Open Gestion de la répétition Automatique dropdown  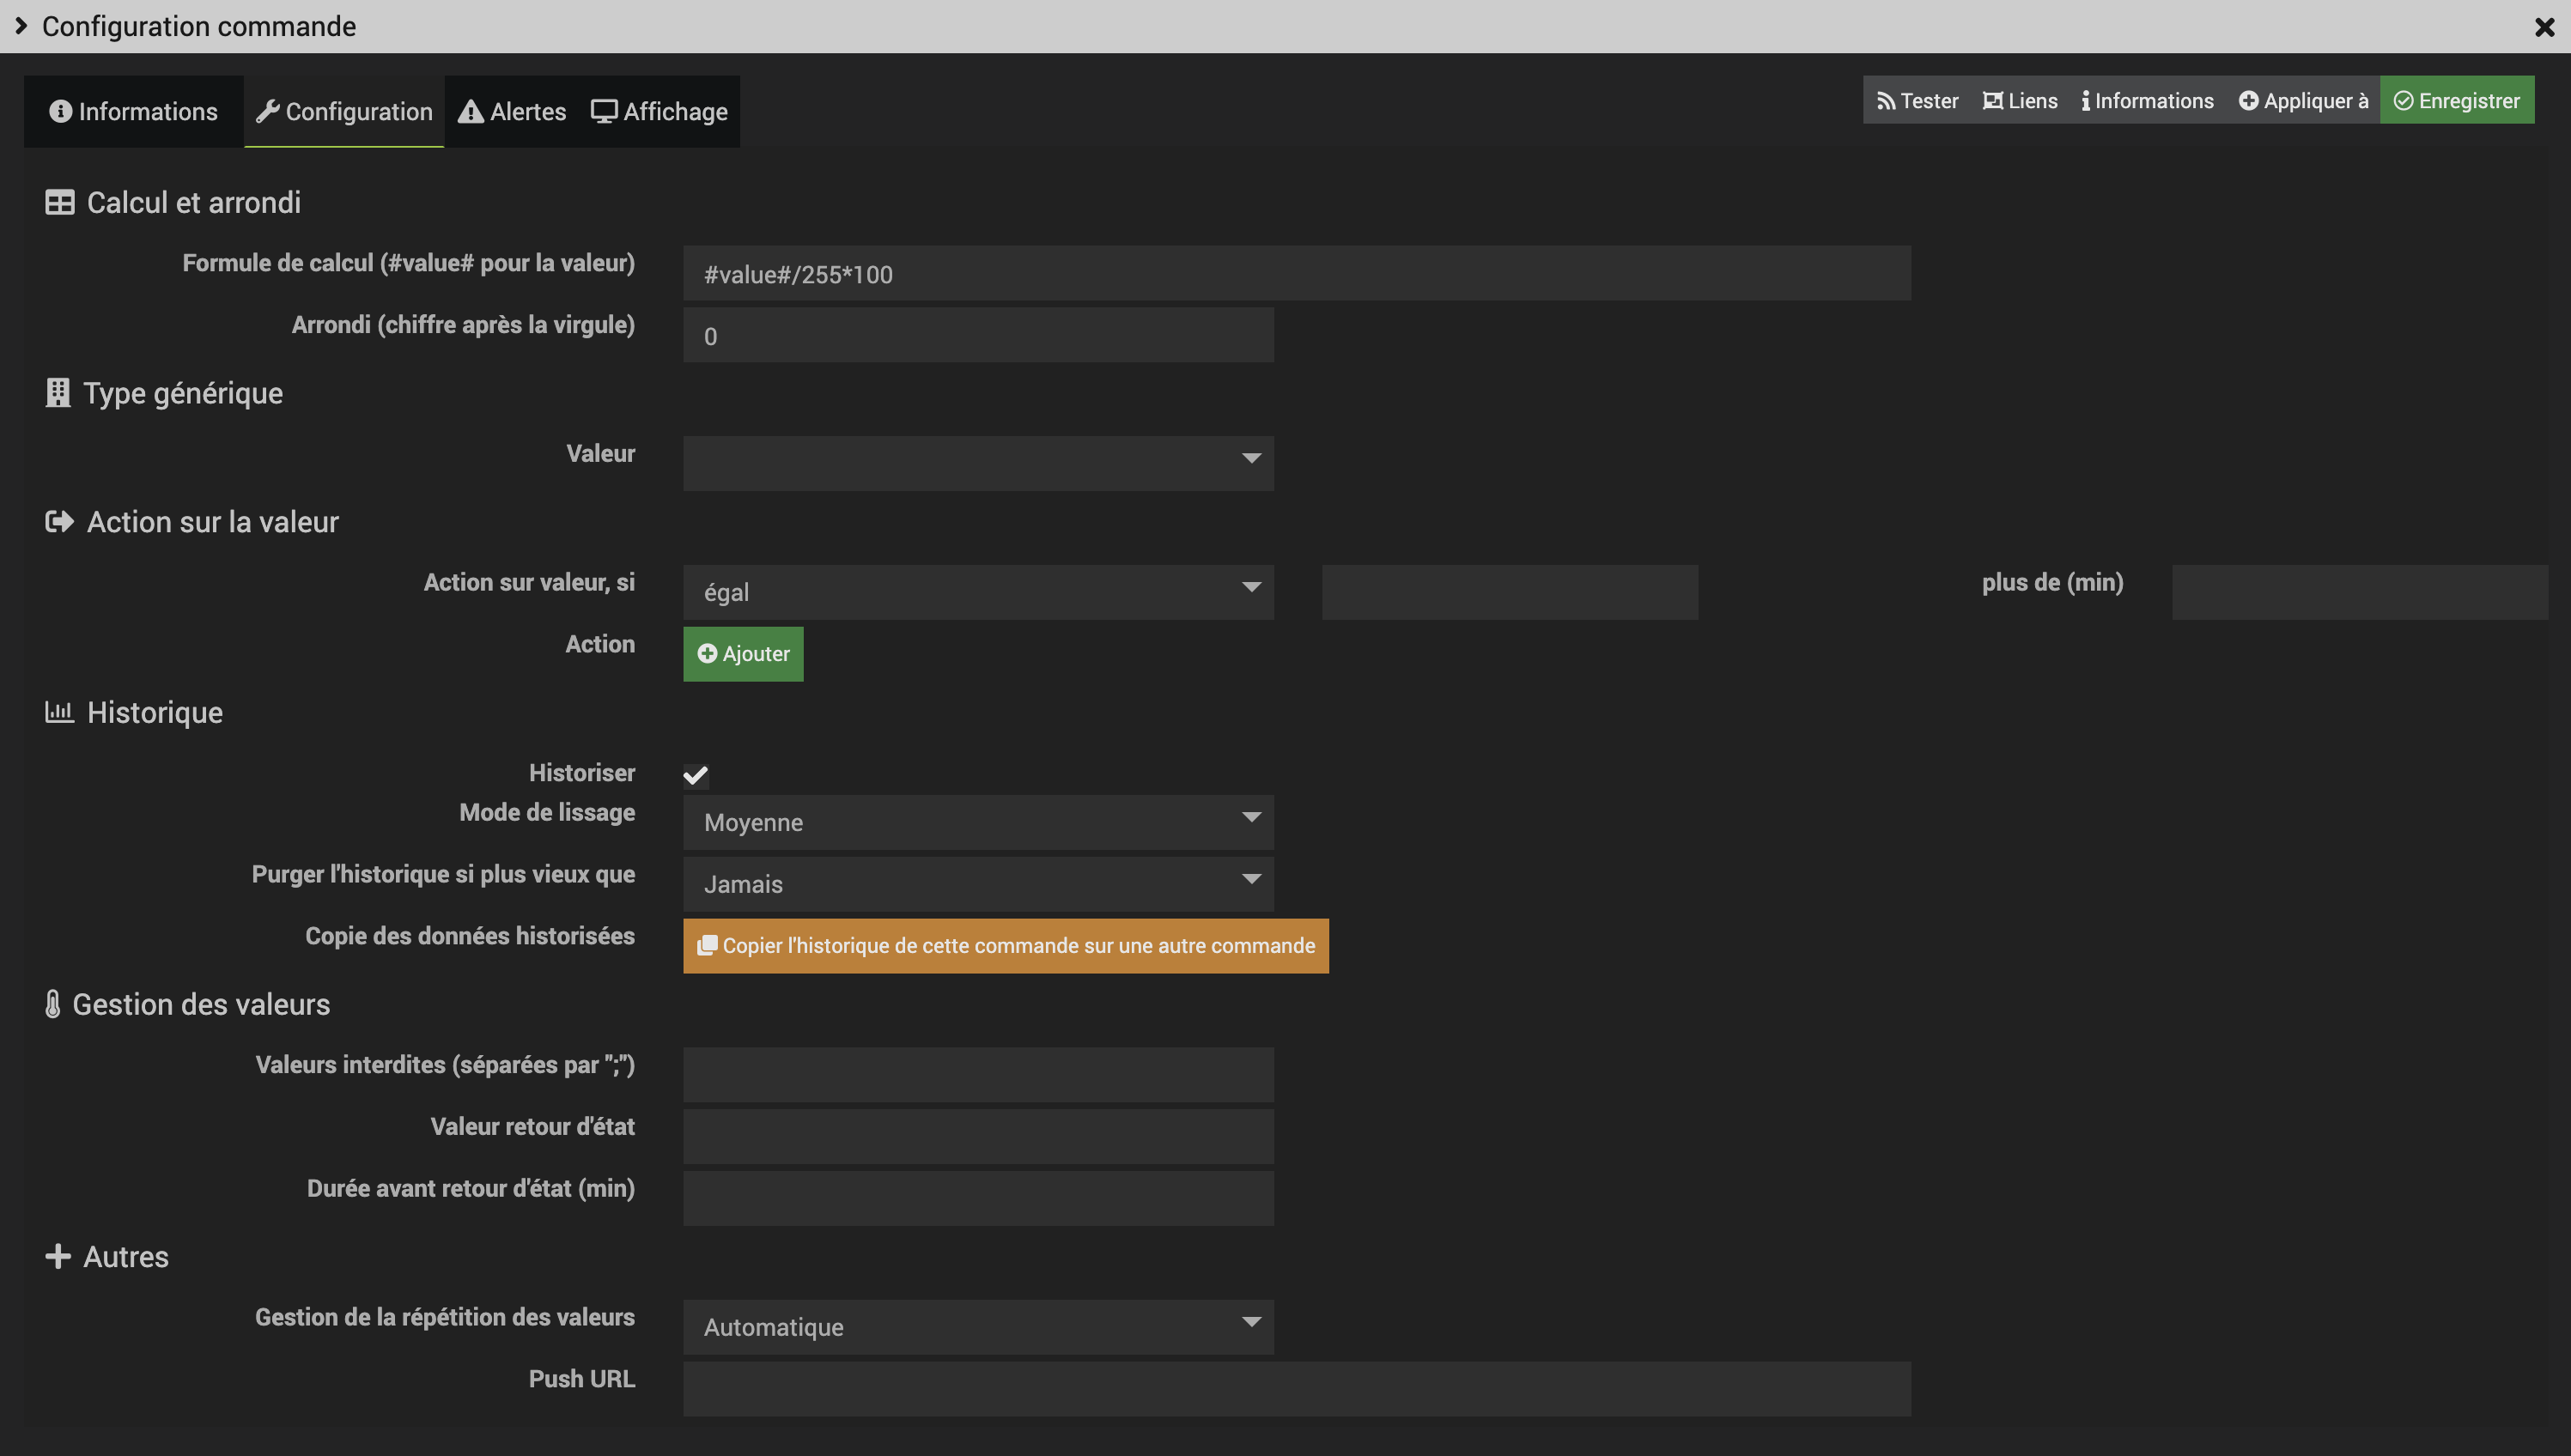click(x=977, y=1327)
